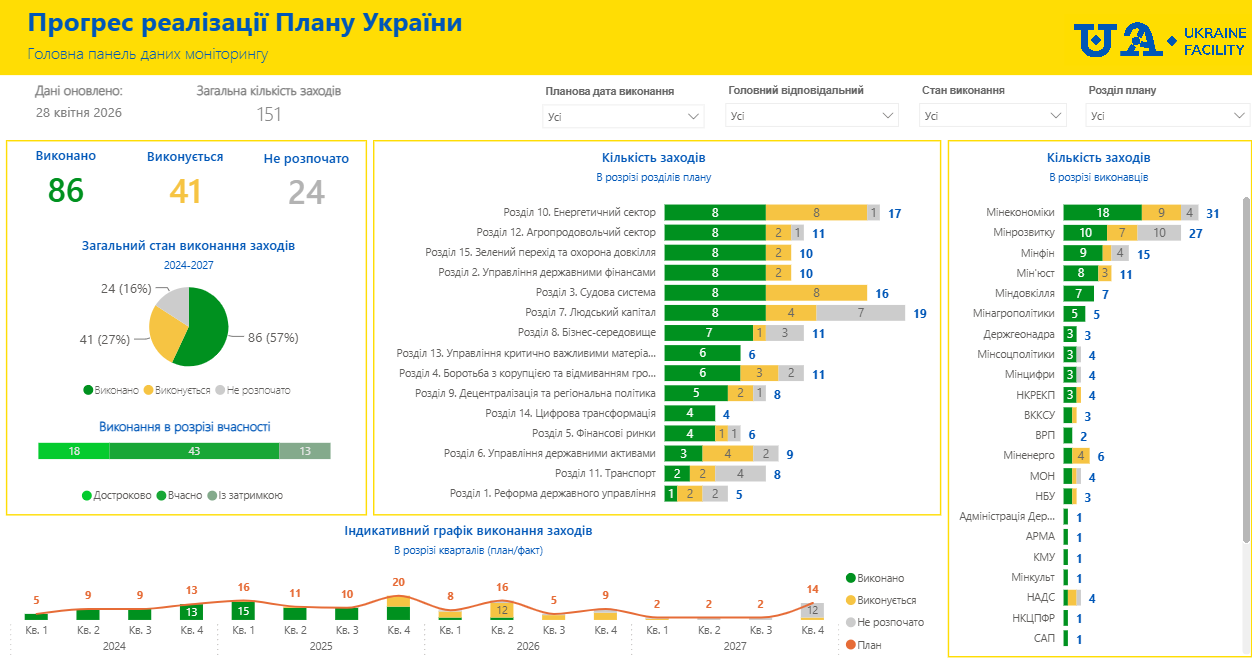1252x661 pixels.
Task: Select Розділ 7 Людський капітал gray segment
Action: tap(861, 313)
